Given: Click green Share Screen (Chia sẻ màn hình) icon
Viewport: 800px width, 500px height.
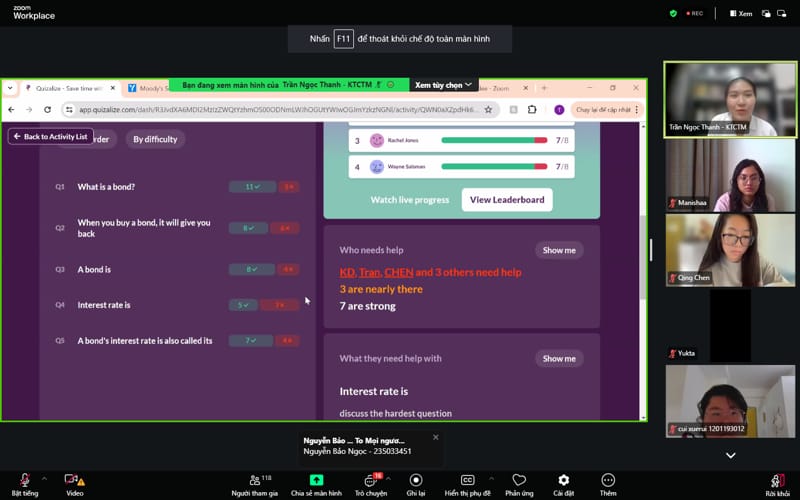Looking at the screenshot, I should 316,481.
